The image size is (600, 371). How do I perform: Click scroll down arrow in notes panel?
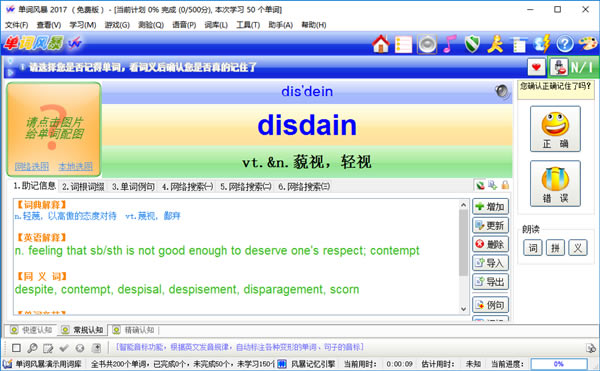(463, 309)
